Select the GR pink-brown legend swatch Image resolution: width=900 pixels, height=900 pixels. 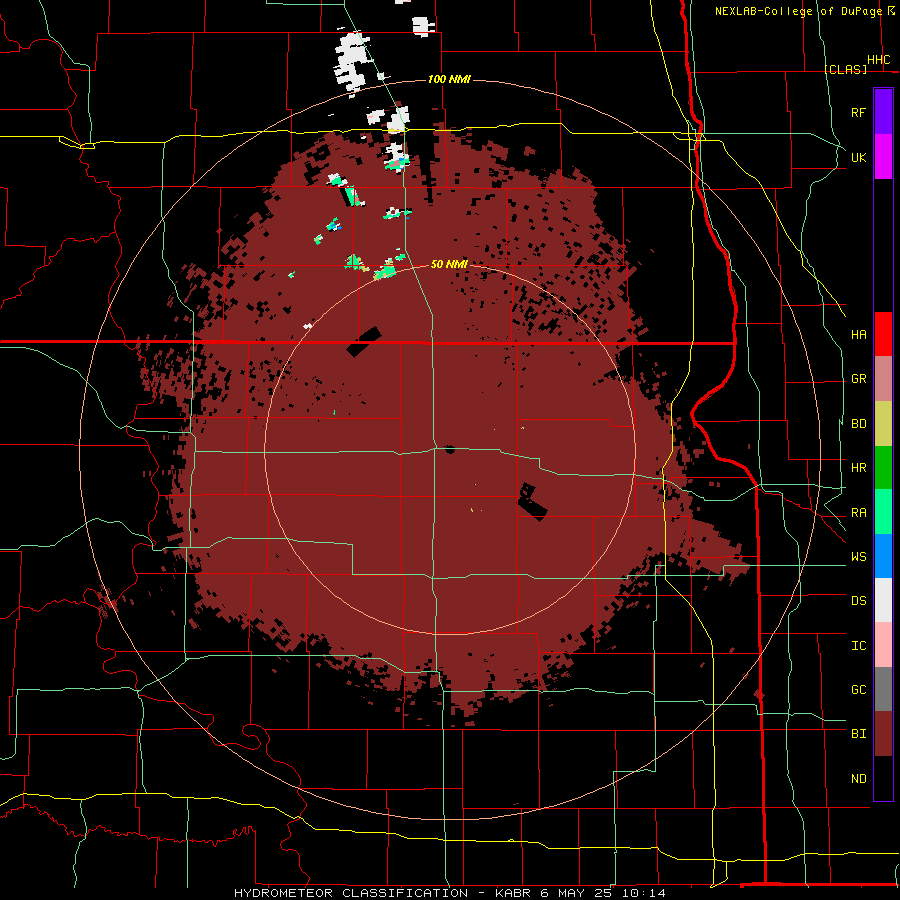[883, 379]
